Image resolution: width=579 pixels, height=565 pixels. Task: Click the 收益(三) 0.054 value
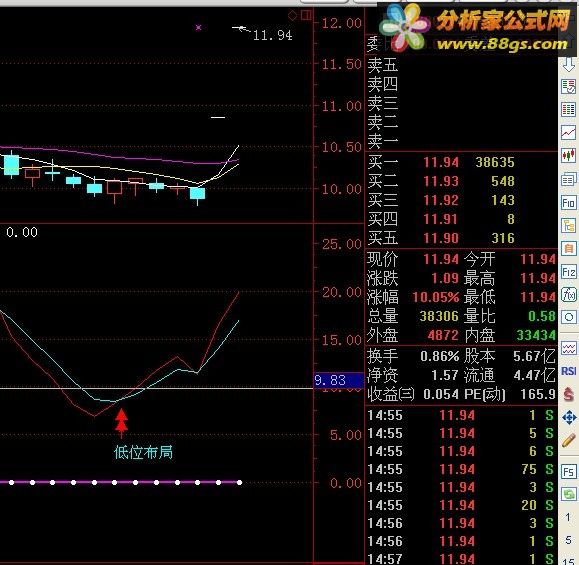(x=441, y=394)
